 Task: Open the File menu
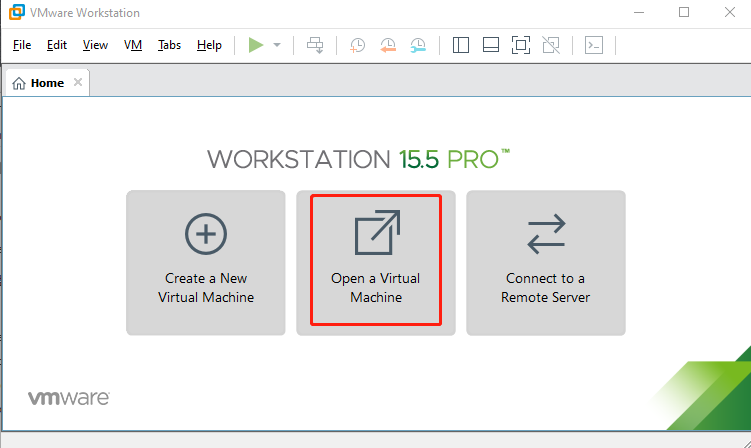(22, 45)
